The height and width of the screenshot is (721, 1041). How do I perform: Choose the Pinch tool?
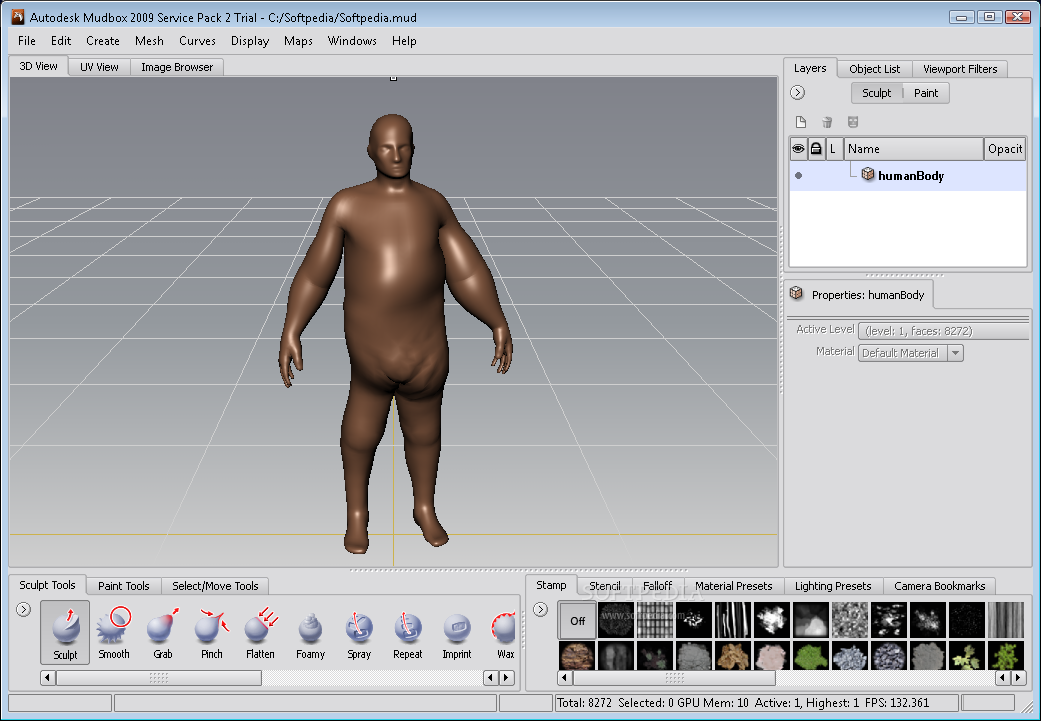point(211,632)
